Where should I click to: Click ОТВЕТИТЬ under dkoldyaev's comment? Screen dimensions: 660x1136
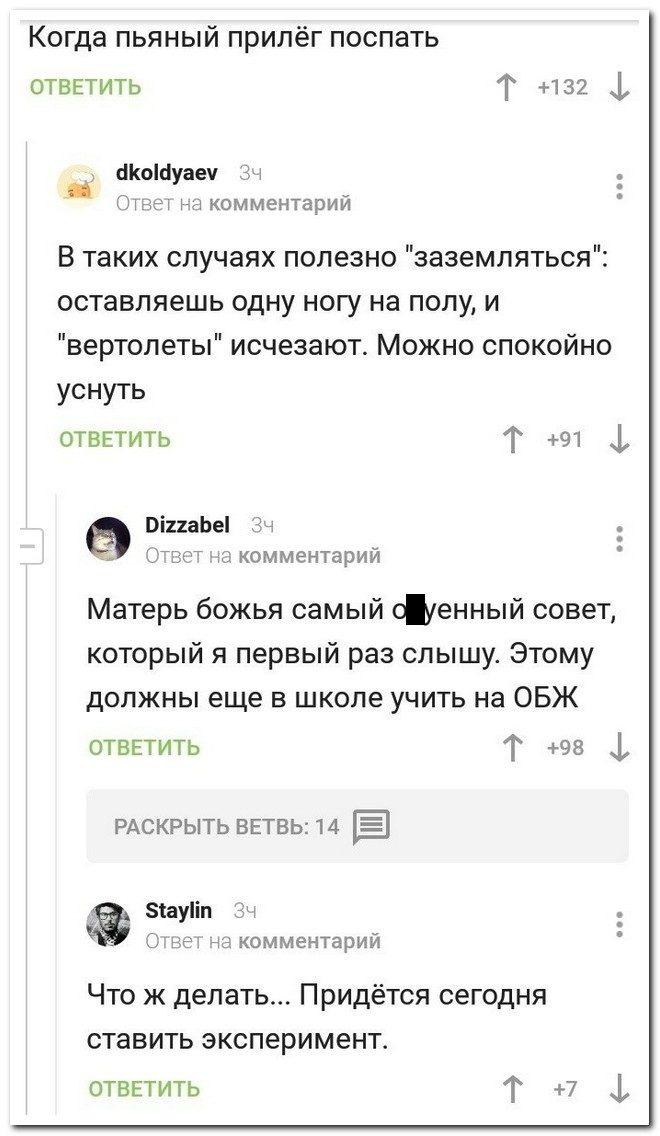[115, 440]
